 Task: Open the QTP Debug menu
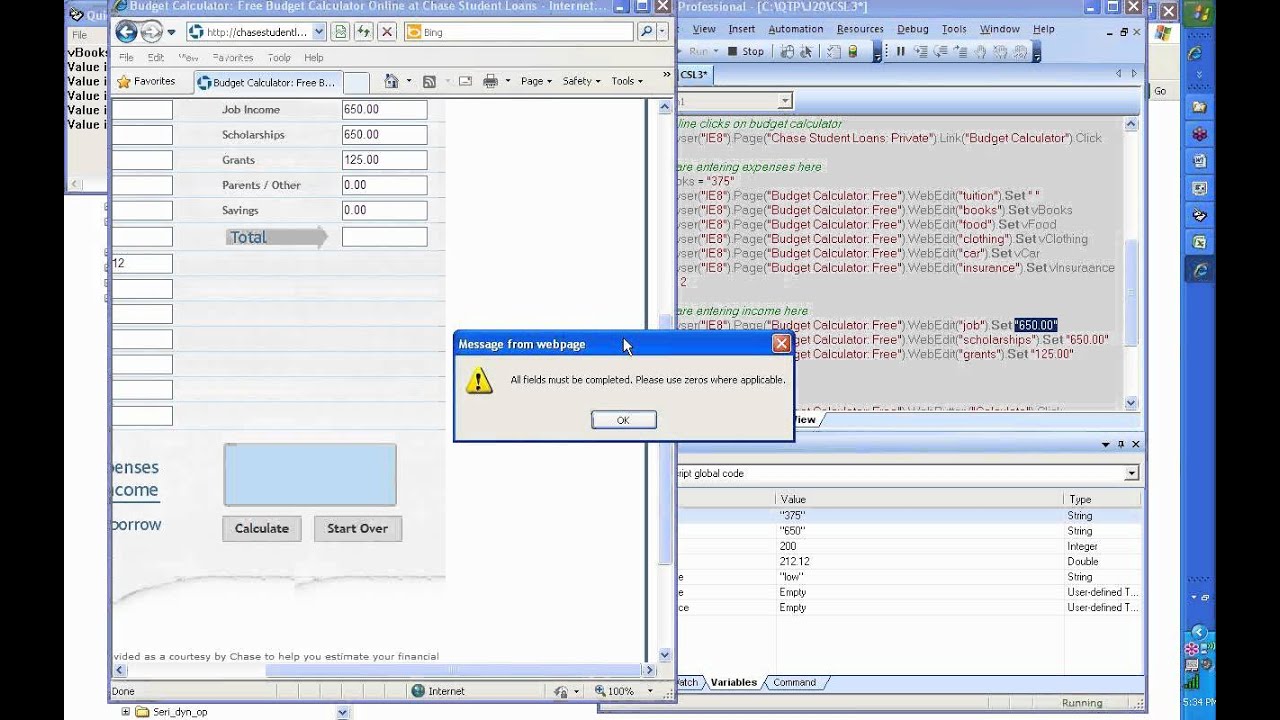pyautogui.click(x=913, y=29)
